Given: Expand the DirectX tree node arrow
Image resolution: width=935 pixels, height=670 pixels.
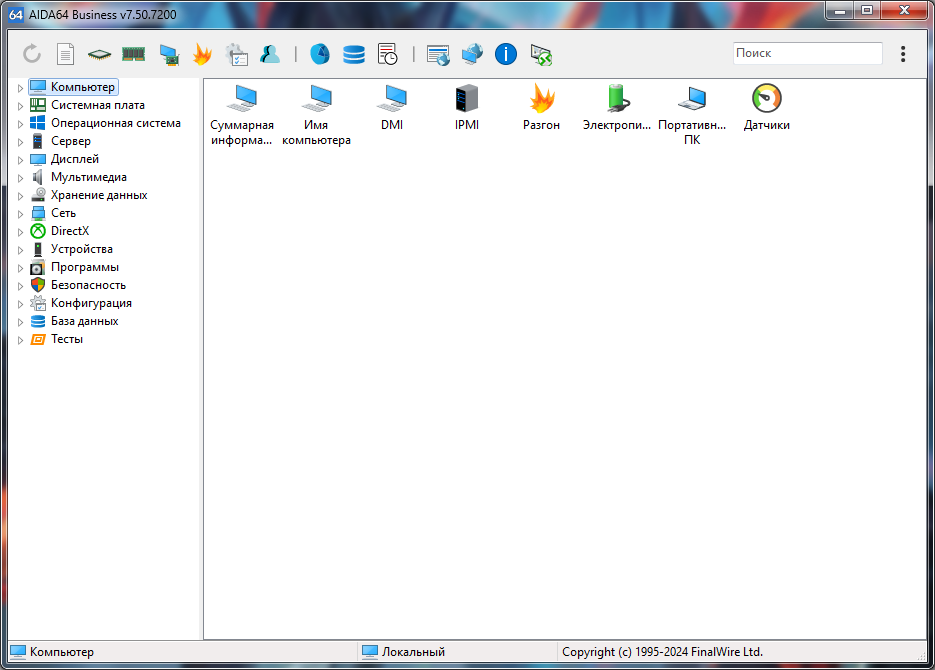Looking at the screenshot, I should click(x=20, y=231).
